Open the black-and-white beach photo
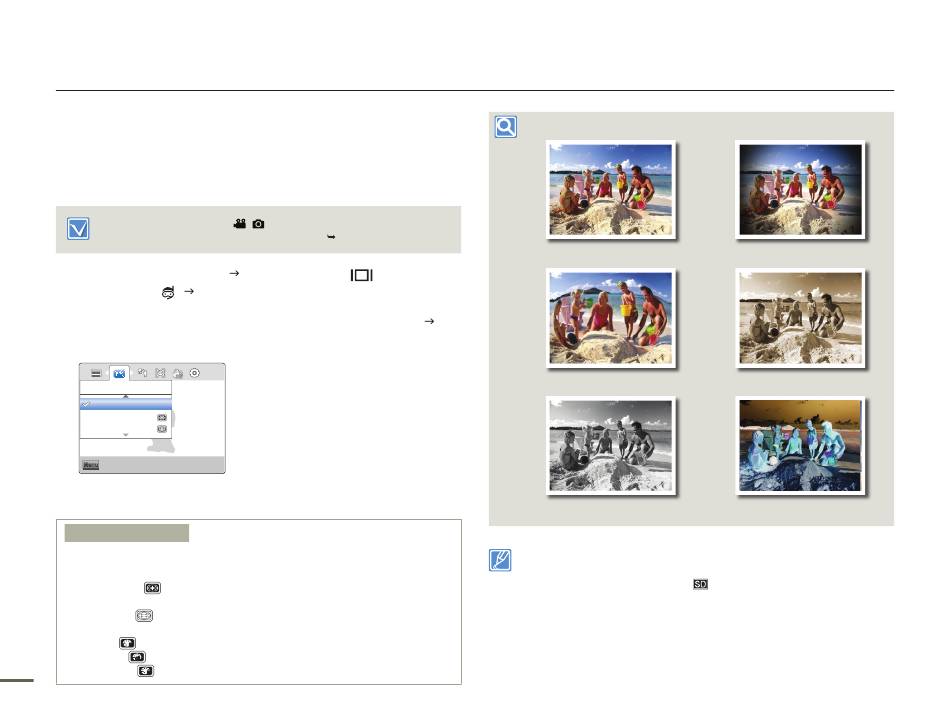Viewport: 950px width, 726px height. point(611,446)
